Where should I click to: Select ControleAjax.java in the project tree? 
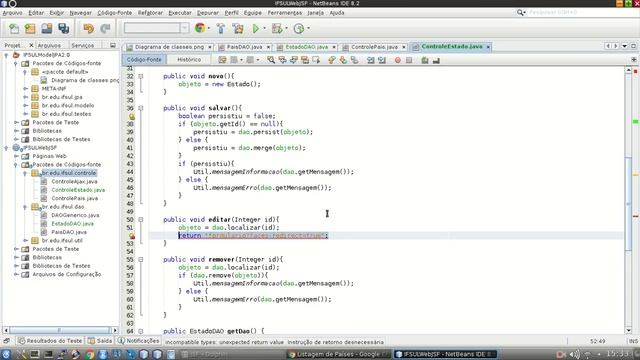pyautogui.click(x=74, y=181)
